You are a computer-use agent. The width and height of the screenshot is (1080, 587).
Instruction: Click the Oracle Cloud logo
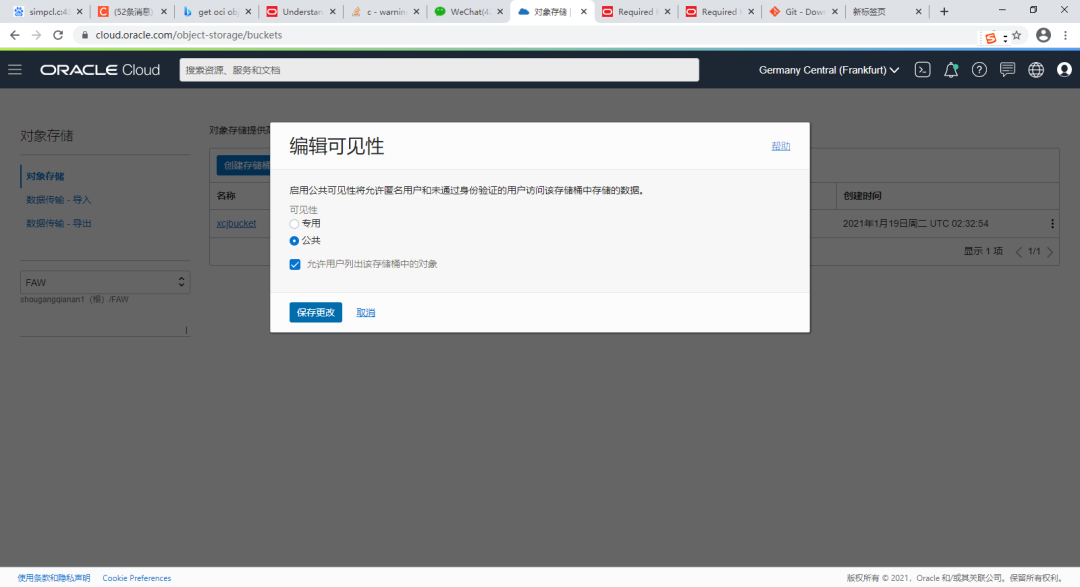click(x=100, y=70)
